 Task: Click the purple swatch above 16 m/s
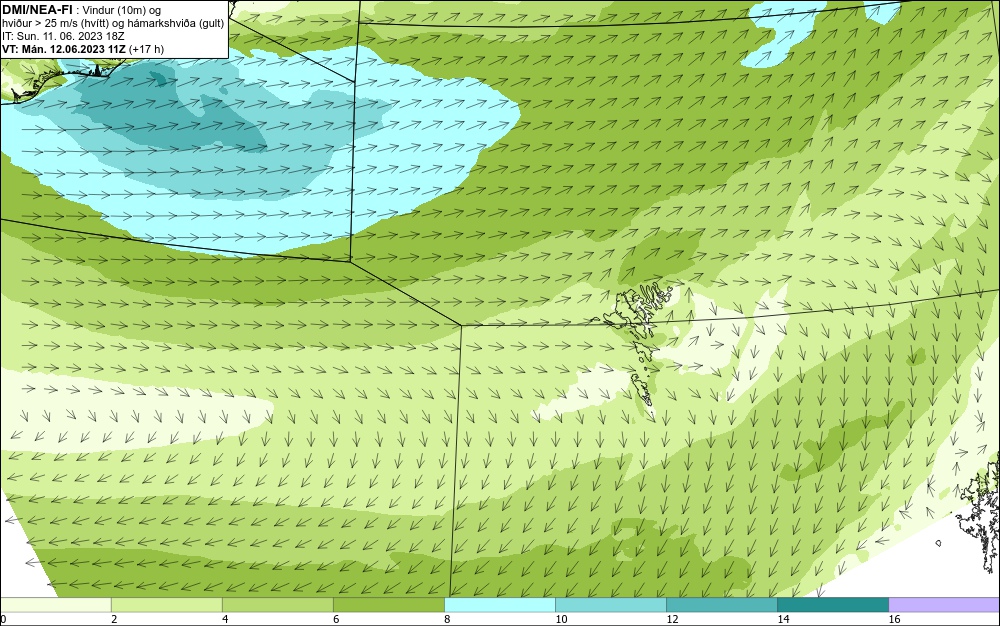point(944,604)
